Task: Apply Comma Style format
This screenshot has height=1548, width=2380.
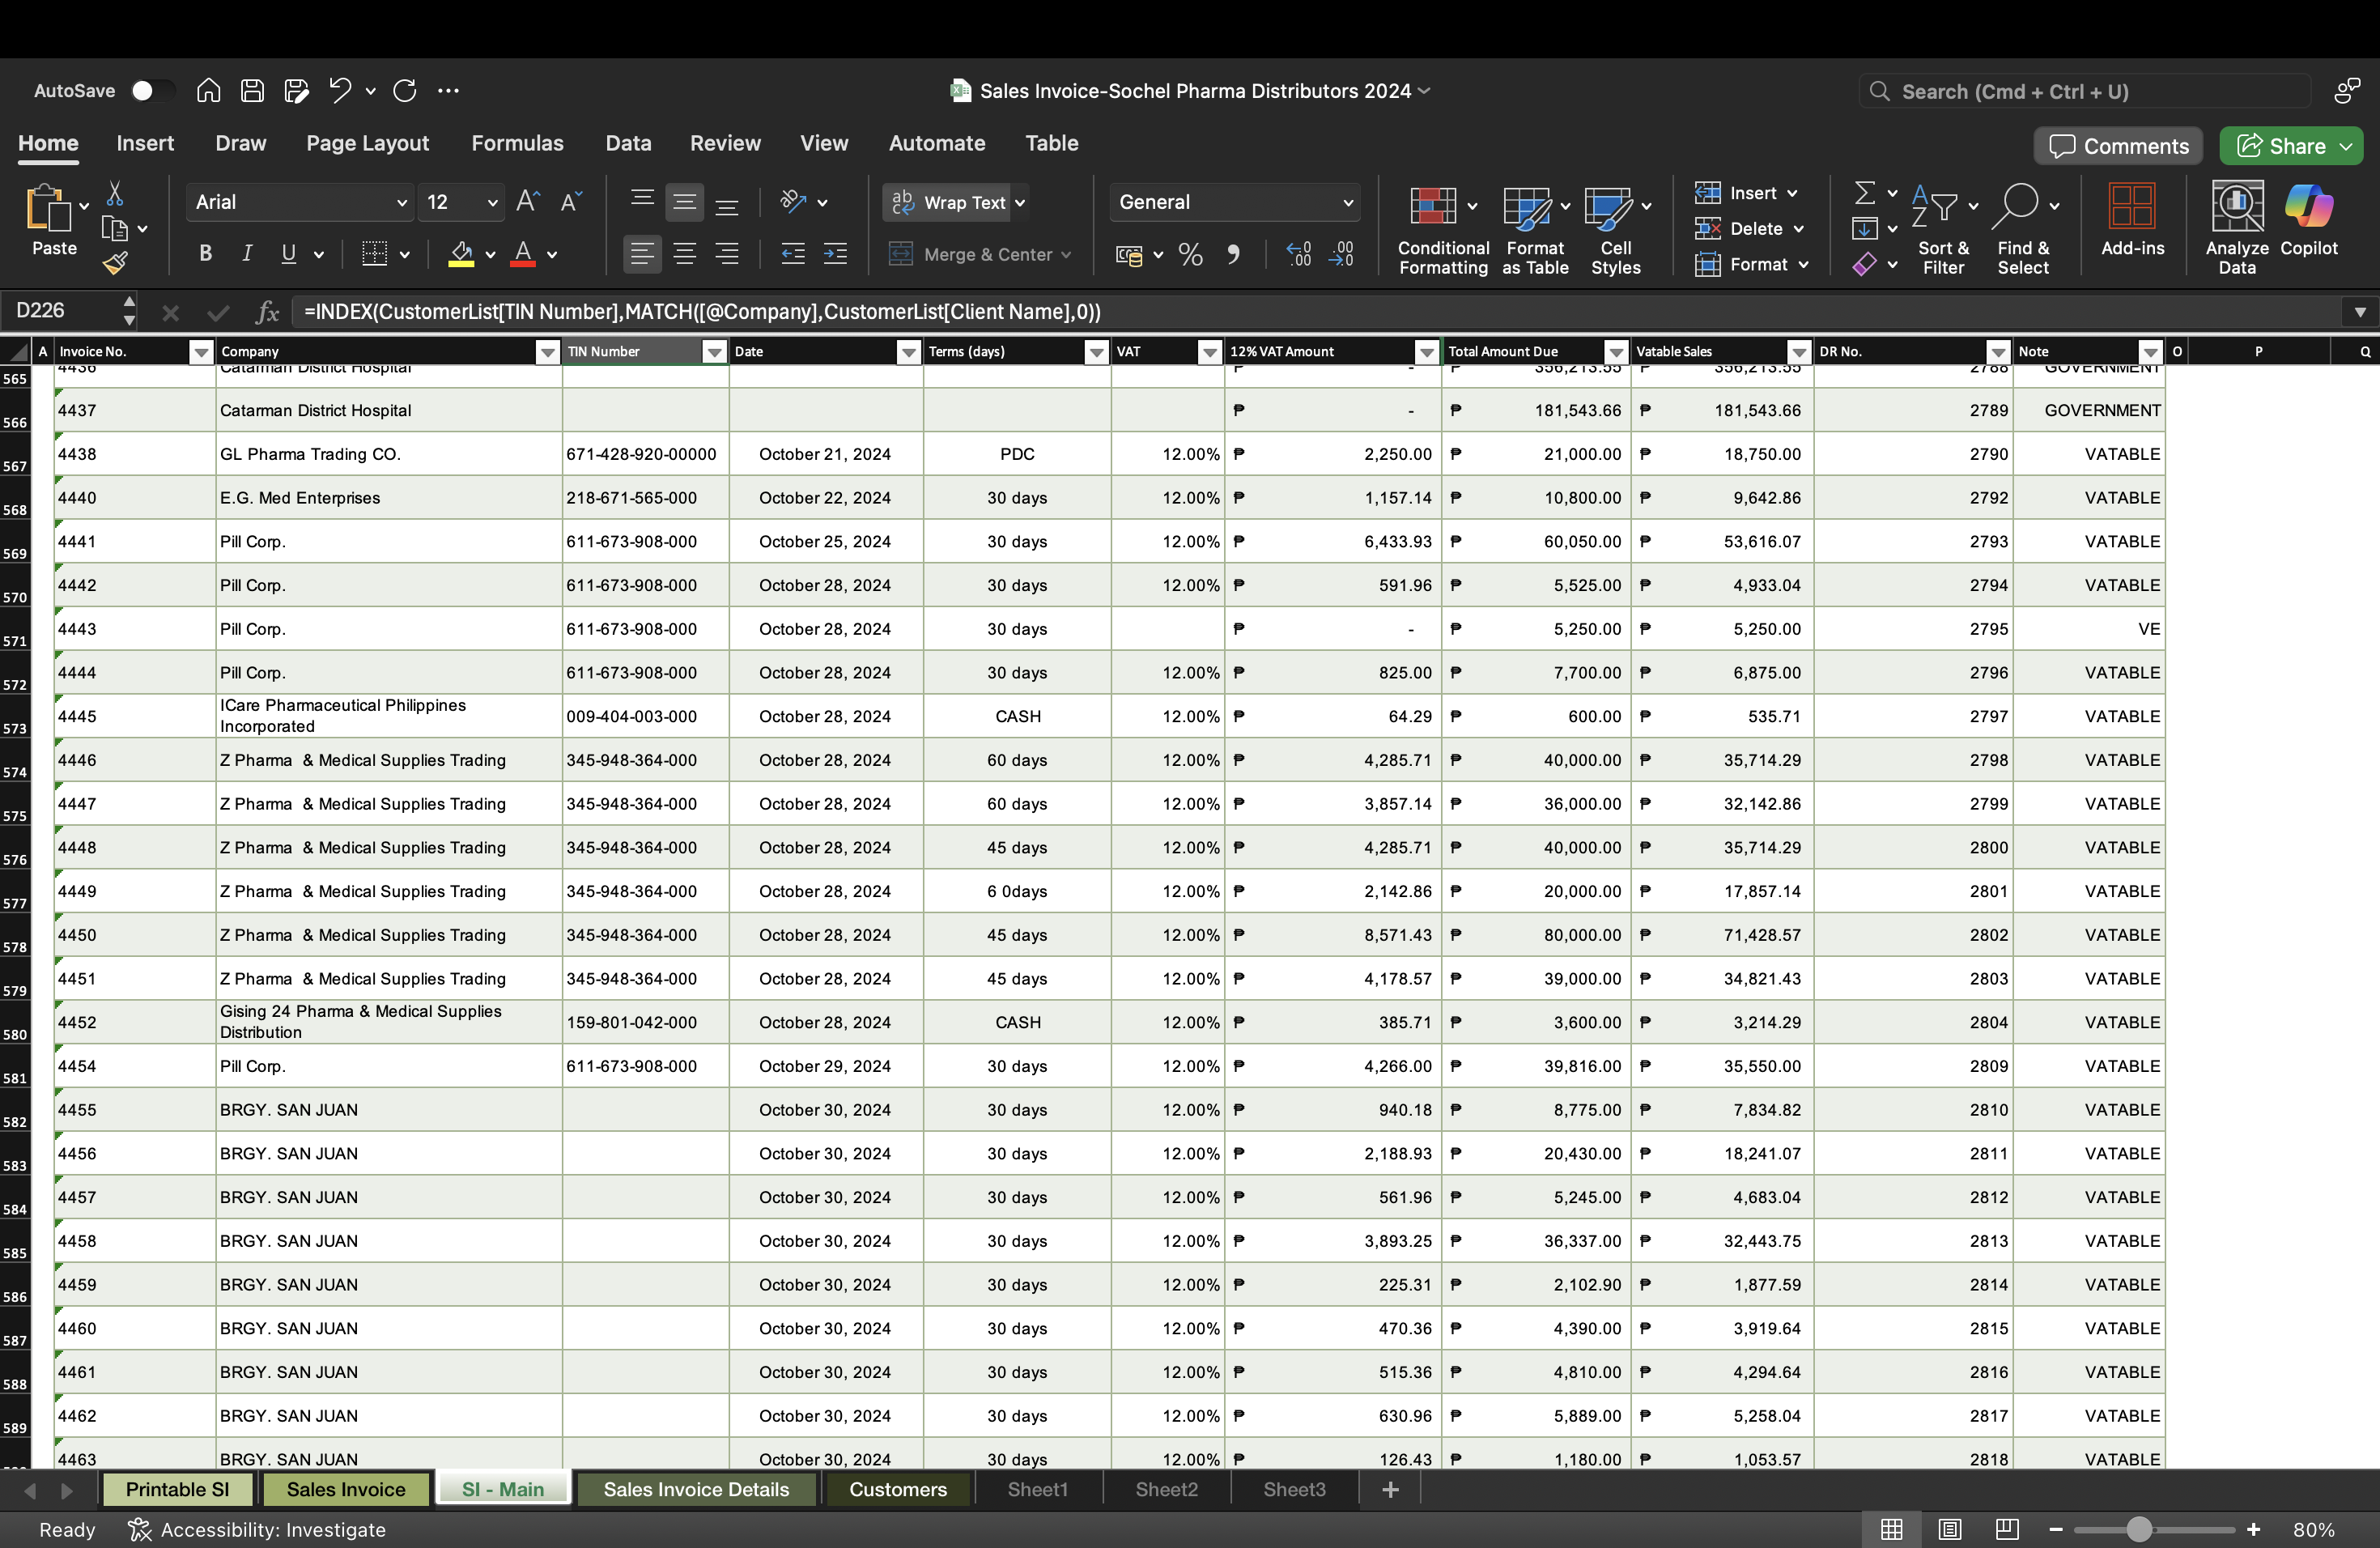Action: point(1234,255)
